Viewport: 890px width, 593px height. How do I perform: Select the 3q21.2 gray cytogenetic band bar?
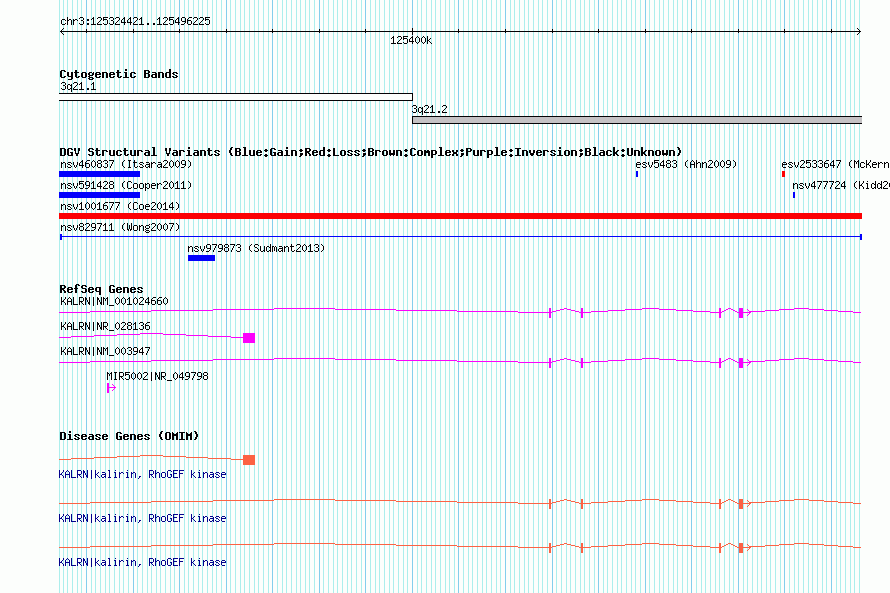(x=637, y=120)
